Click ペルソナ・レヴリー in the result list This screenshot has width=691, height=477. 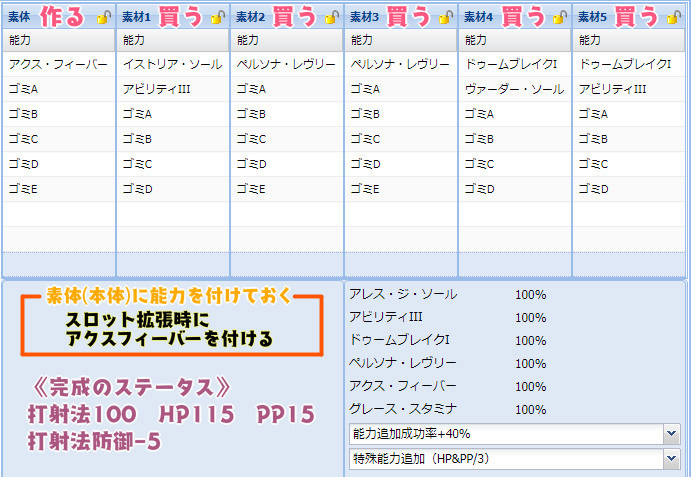(x=403, y=363)
